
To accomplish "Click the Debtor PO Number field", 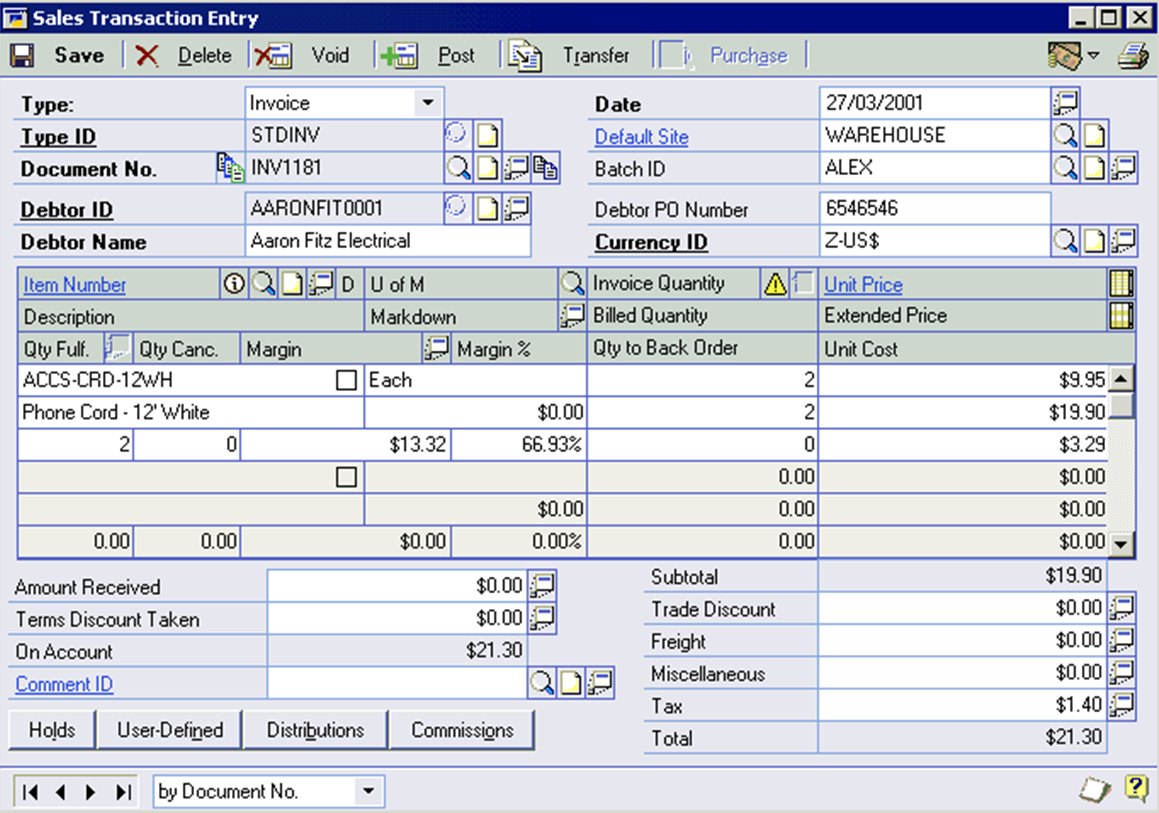I will (x=933, y=209).
